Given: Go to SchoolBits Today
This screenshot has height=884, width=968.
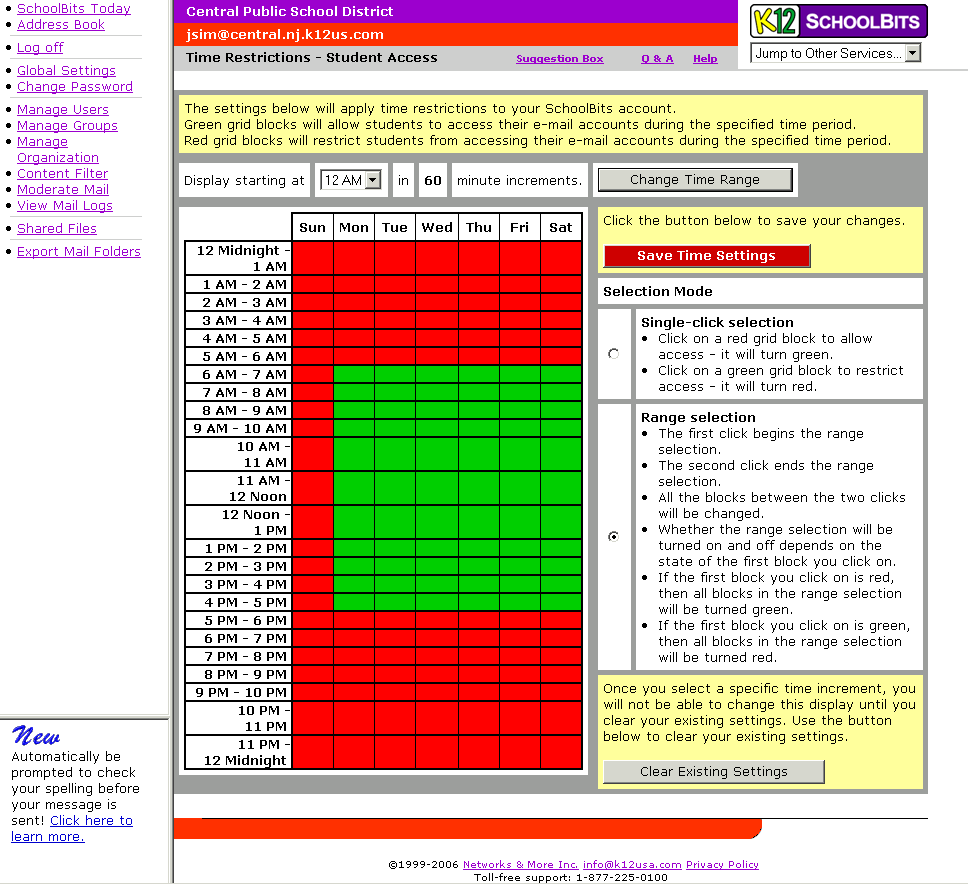Looking at the screenshot, I should click(x=74, y=9).
